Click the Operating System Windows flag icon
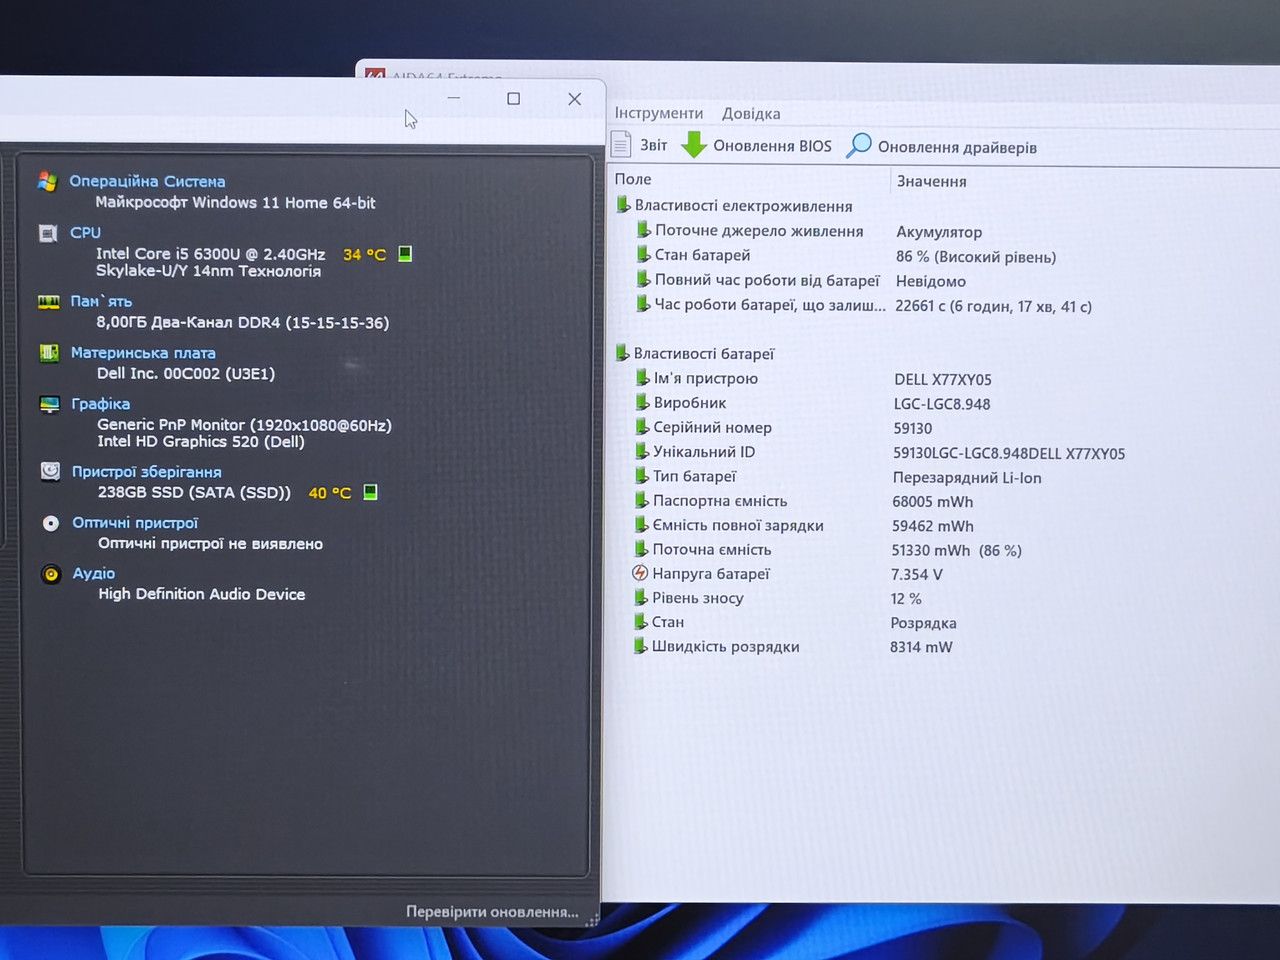 tap(47, 181)
